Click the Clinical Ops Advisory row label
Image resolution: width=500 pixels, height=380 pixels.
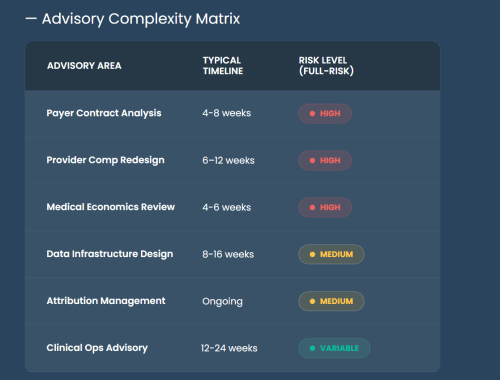coord(97,348)
